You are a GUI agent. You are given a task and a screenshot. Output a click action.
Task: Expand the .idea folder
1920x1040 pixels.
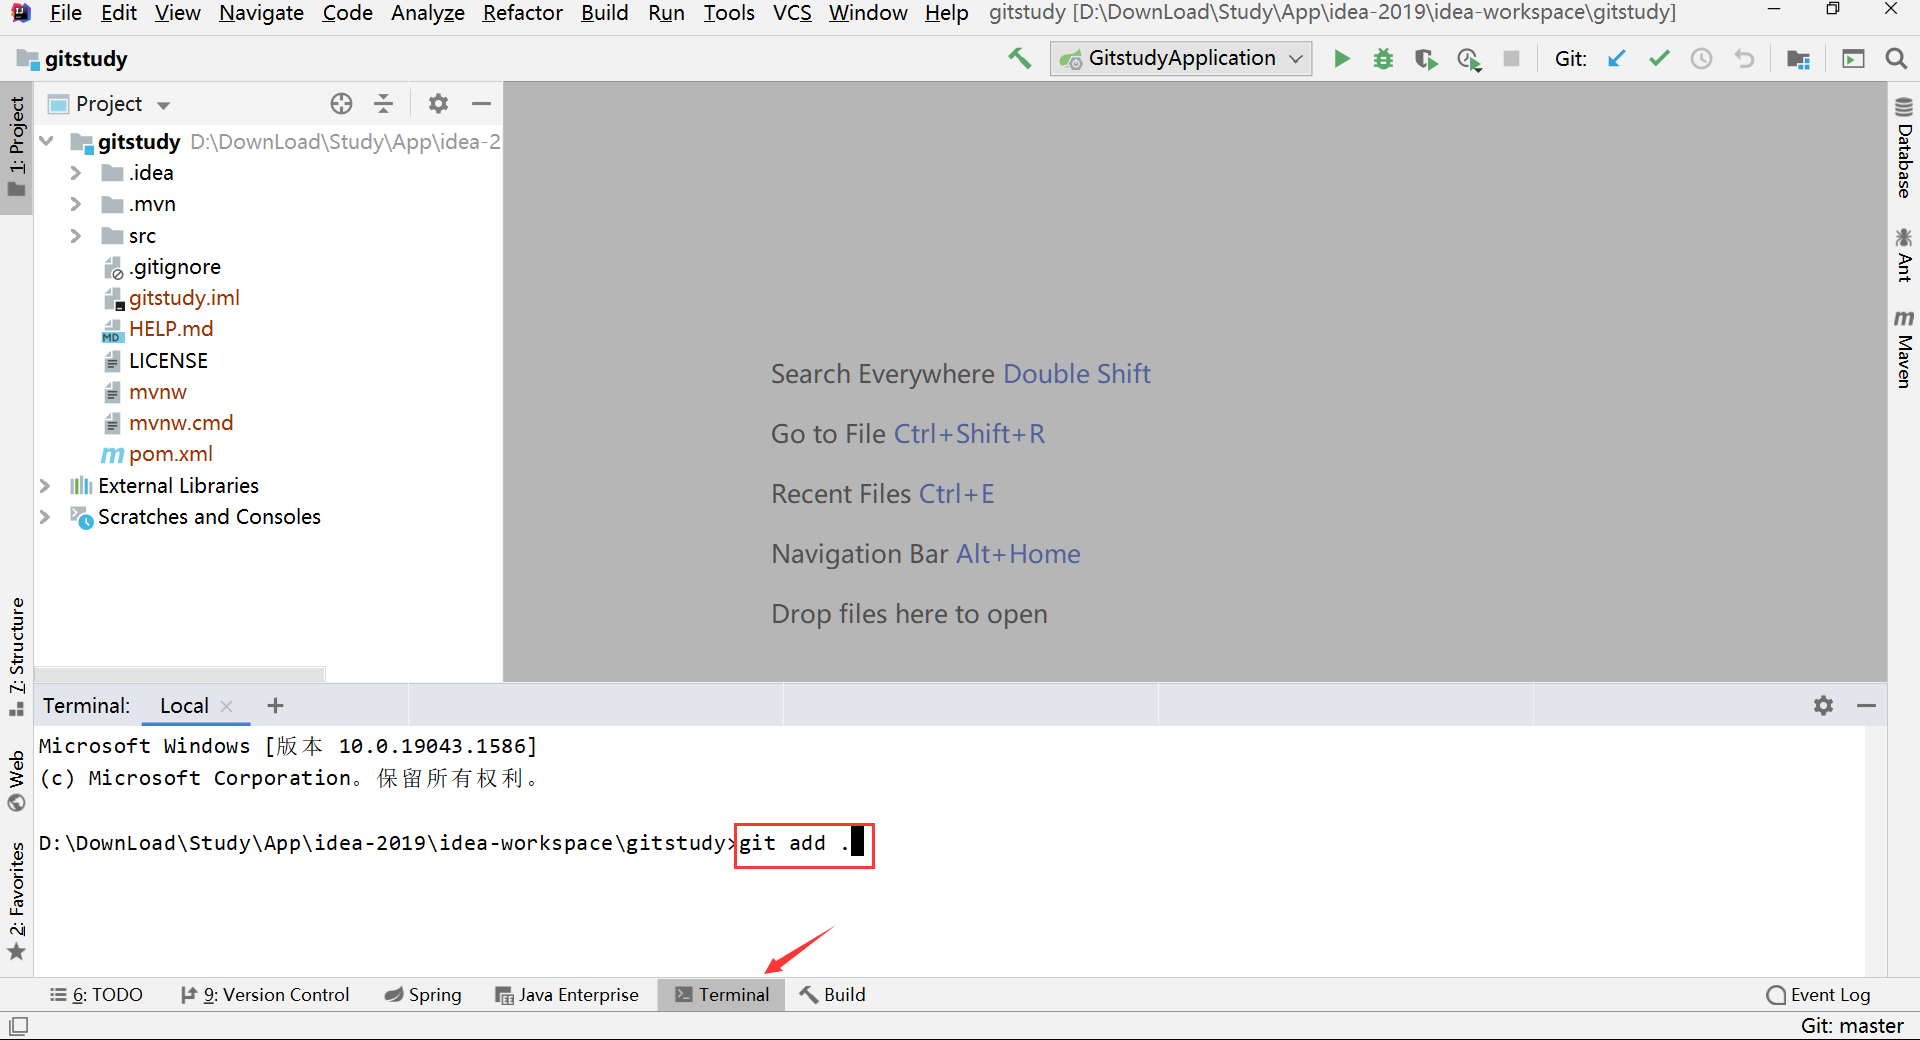point(76,173)
